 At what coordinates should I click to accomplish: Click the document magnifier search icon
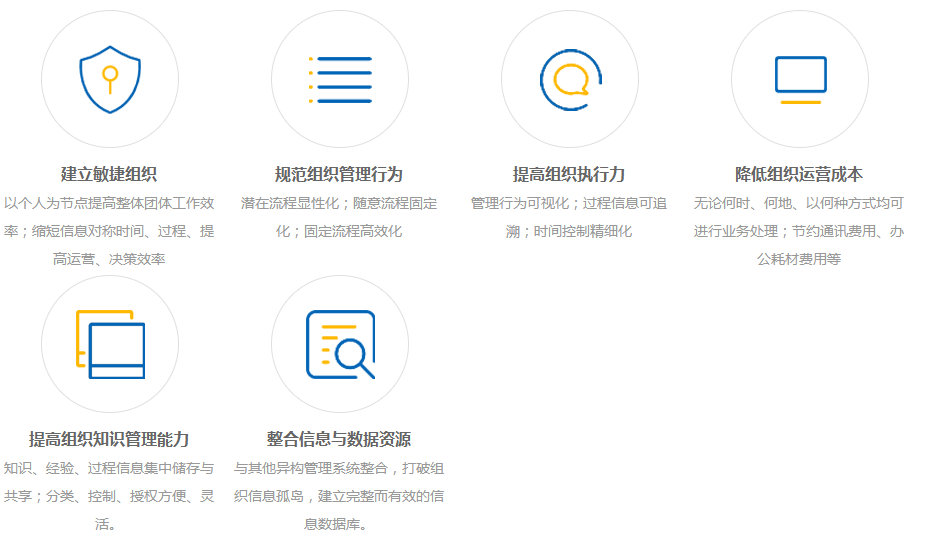[340, 344]
